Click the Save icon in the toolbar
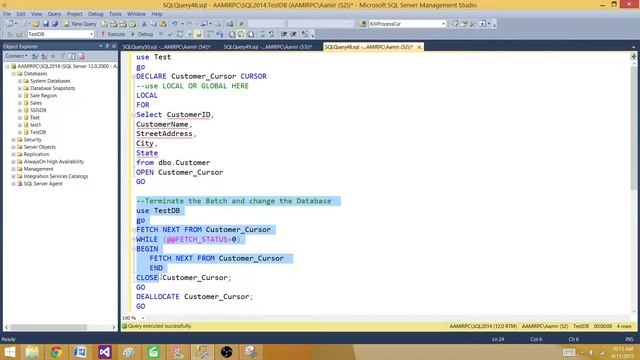 coord(46,24)
